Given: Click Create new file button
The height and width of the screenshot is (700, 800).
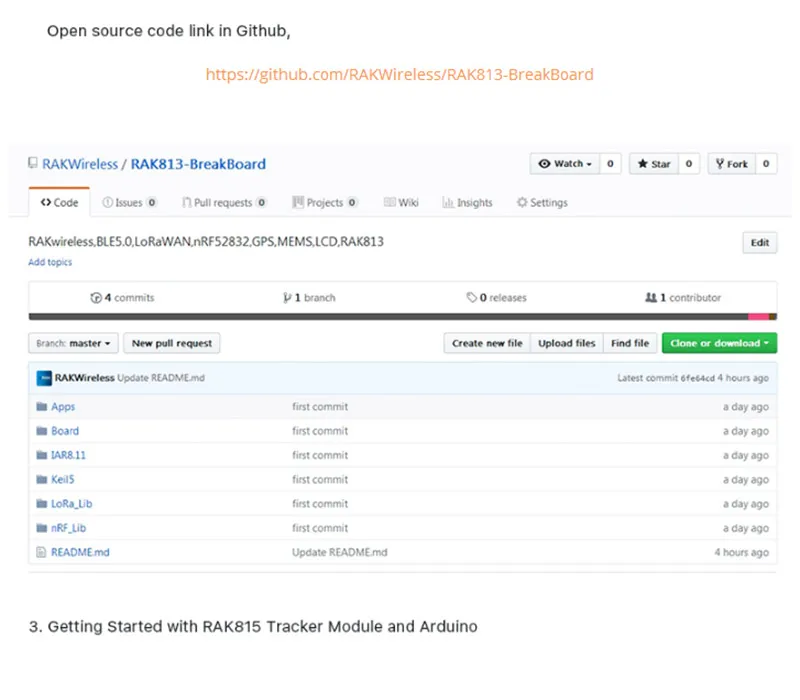Looking at the screenshot, I should (487, 343).
